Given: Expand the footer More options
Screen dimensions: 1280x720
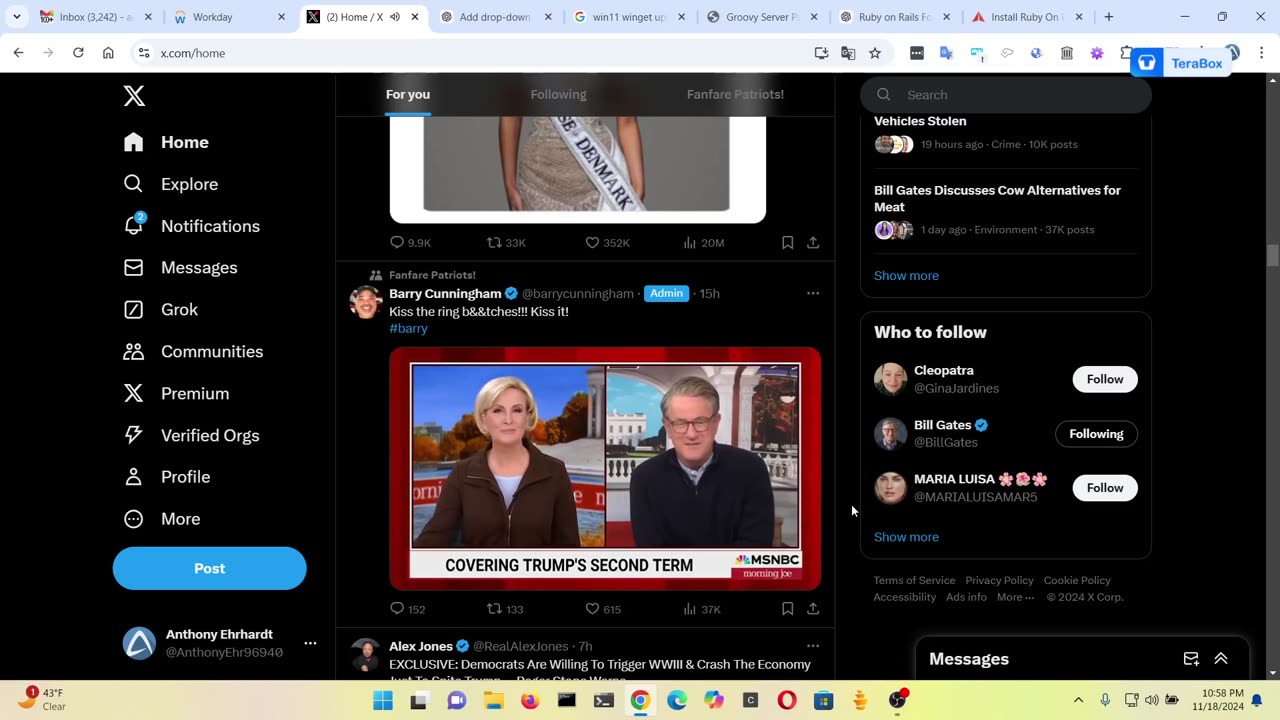Looking at the screenshot, I should (x=1015, y=598).
